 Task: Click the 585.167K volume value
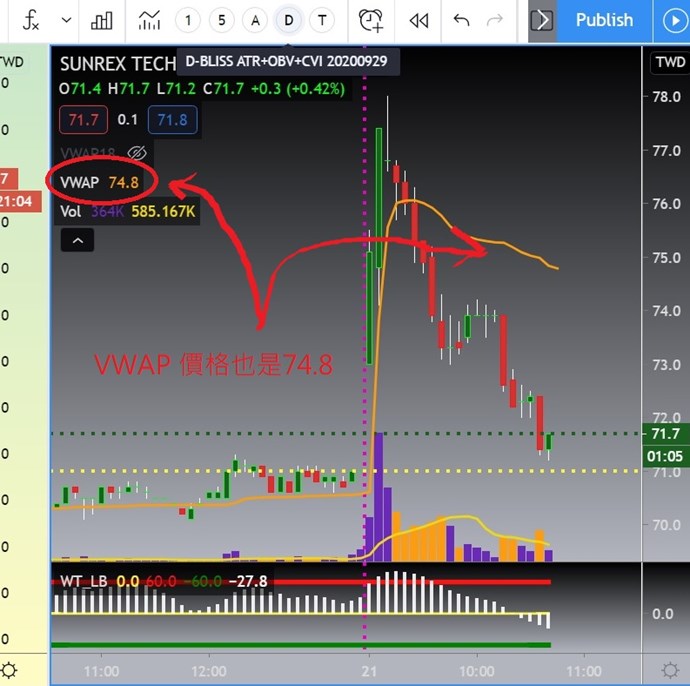[x=163, y=212]
